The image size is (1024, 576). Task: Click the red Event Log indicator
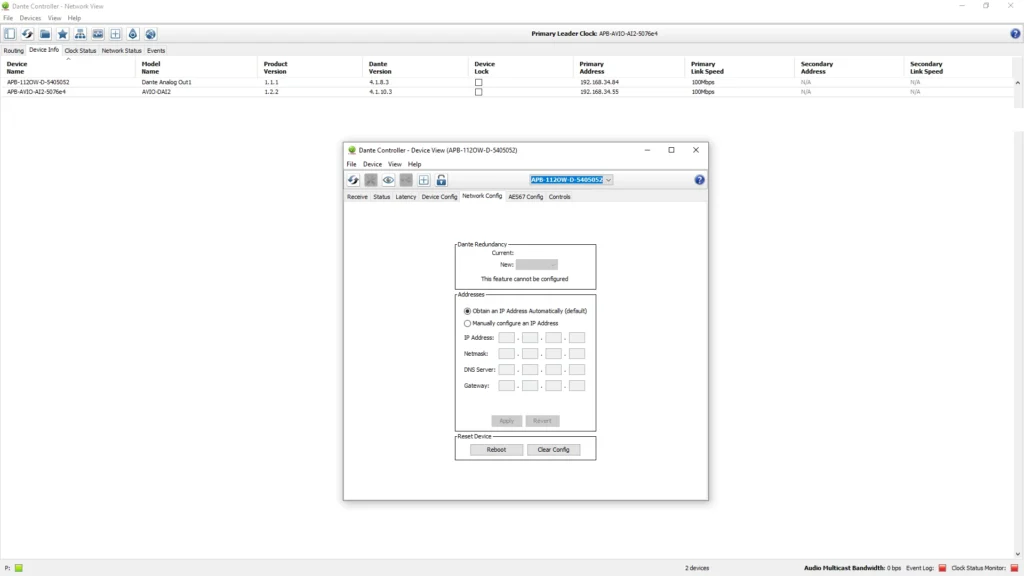click(x=942, y=568)
